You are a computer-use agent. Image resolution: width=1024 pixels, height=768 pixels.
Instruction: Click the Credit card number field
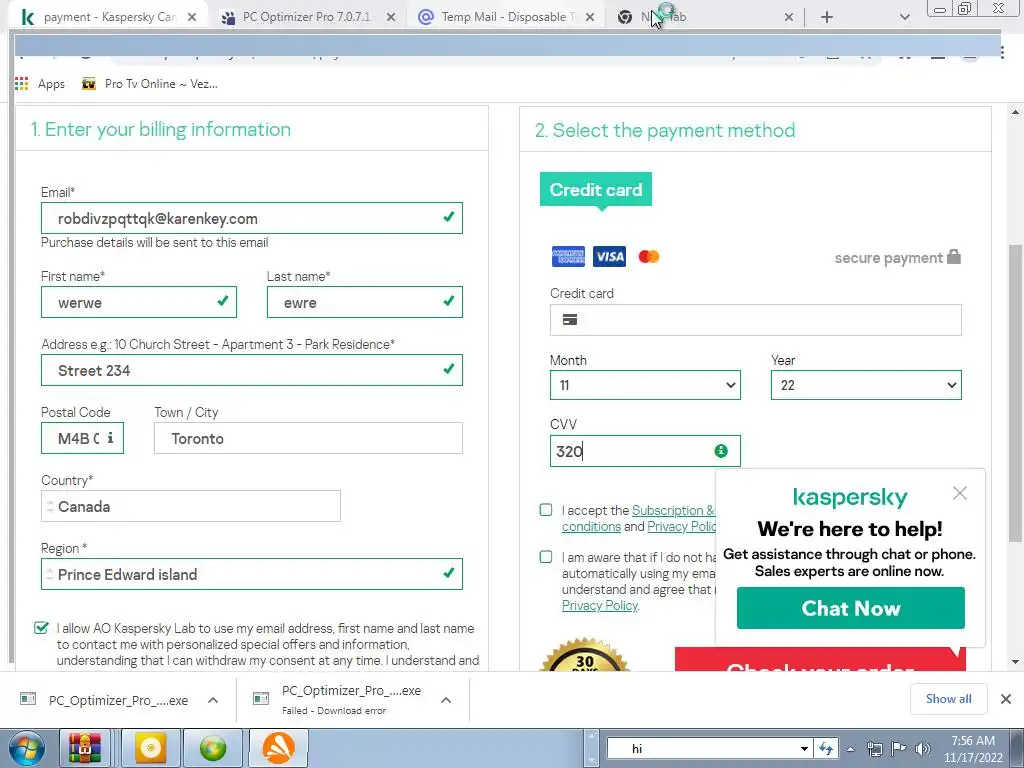tap(756, 320)
